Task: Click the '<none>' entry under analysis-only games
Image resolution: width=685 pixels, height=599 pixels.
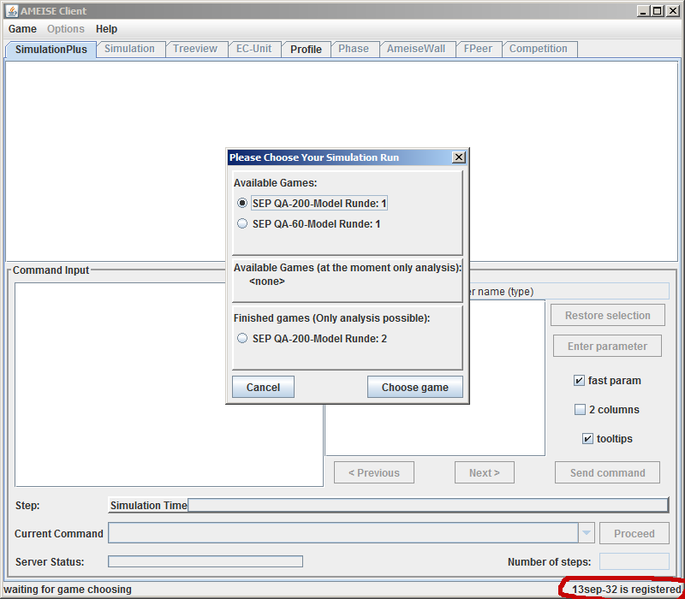Action: click(267, 281)
